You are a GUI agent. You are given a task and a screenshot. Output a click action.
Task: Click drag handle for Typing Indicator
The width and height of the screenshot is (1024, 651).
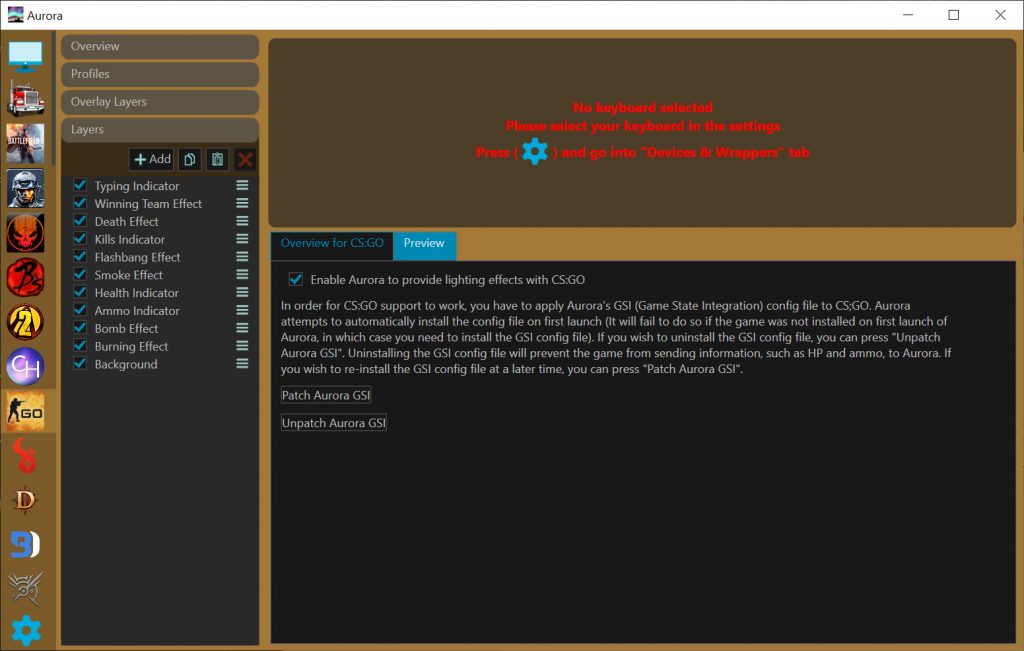point(242,186)
